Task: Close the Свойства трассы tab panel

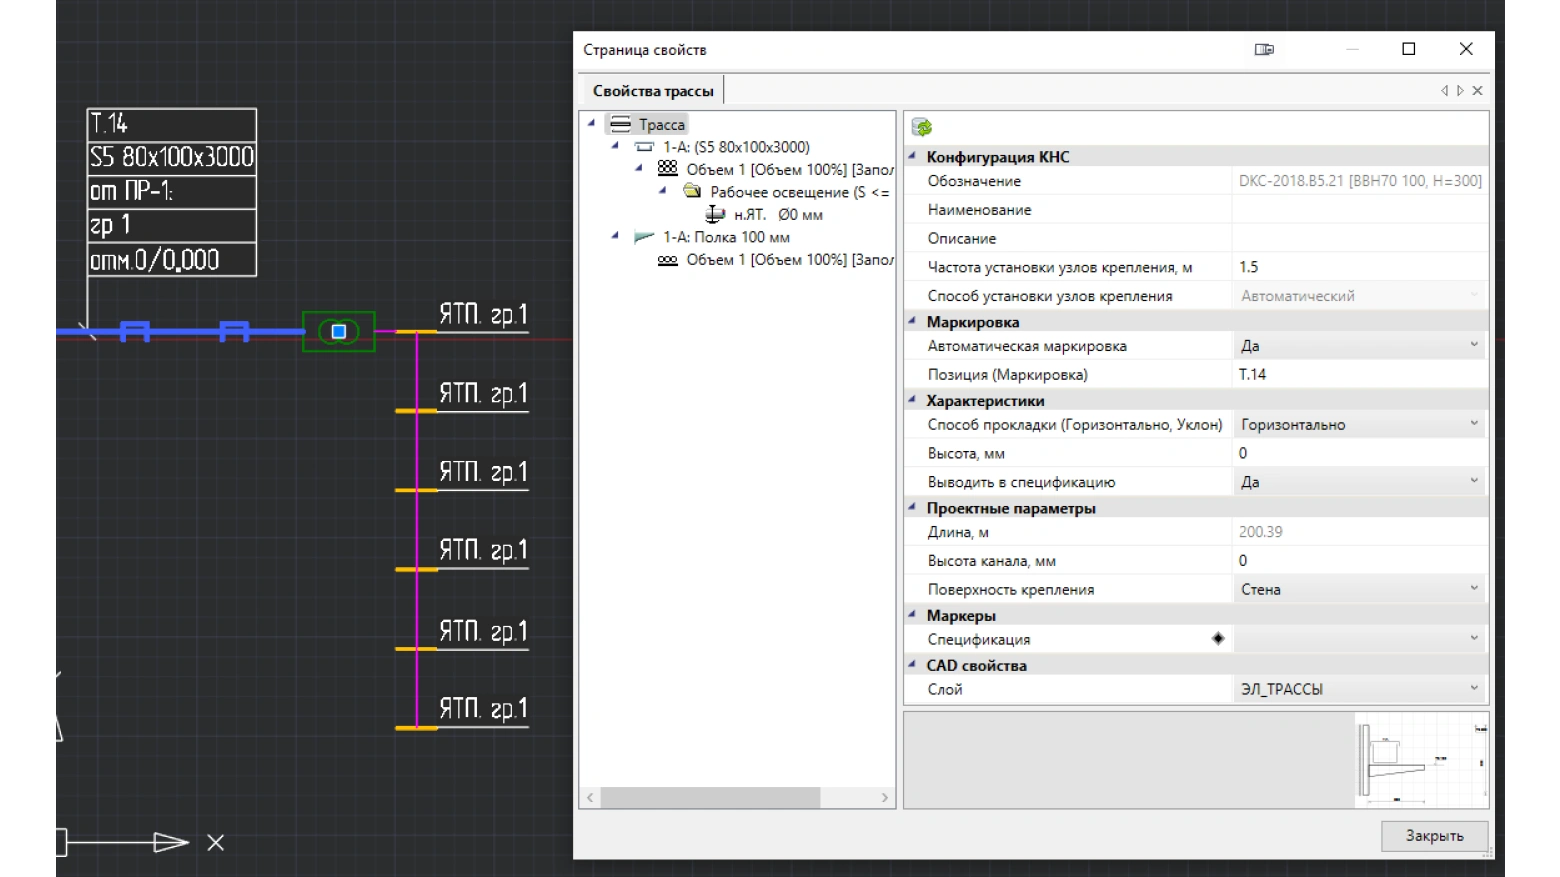Action: (1477, 91)
